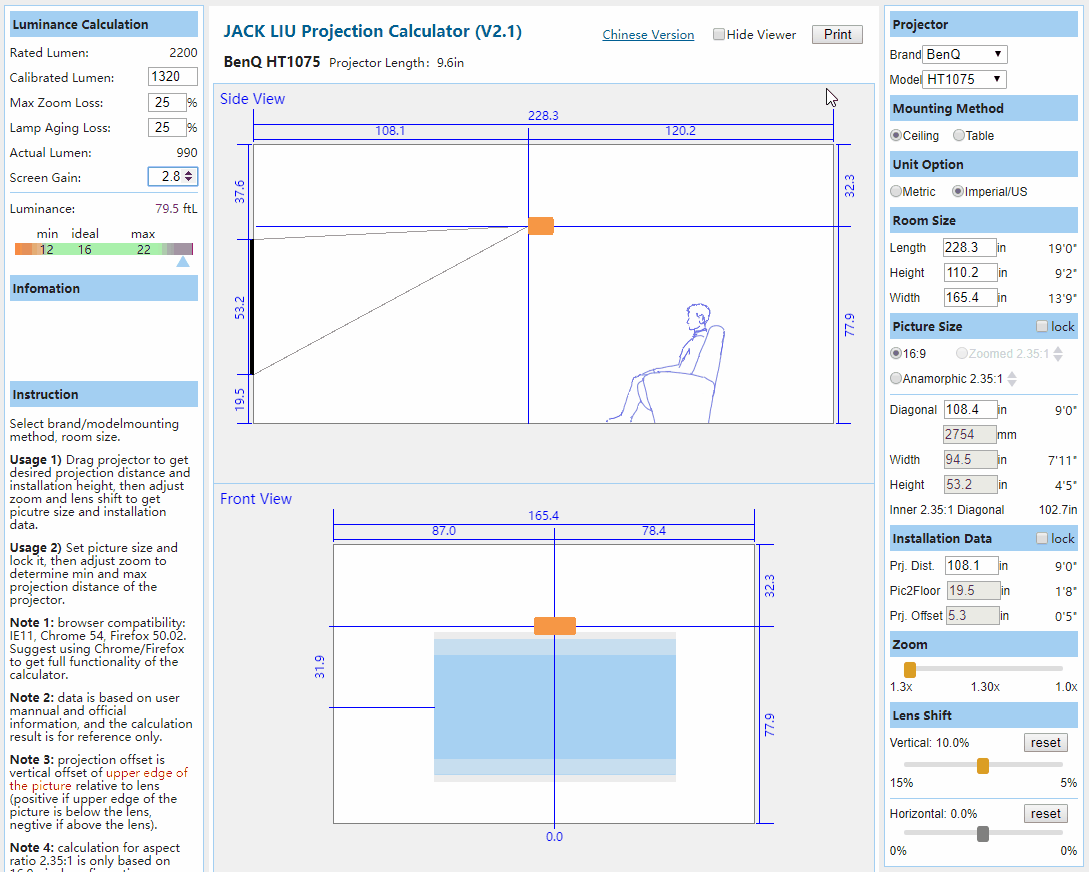Click the blue projected screen area
Image resolution: width=1089 pixels, height=872 pixels.
554,707
